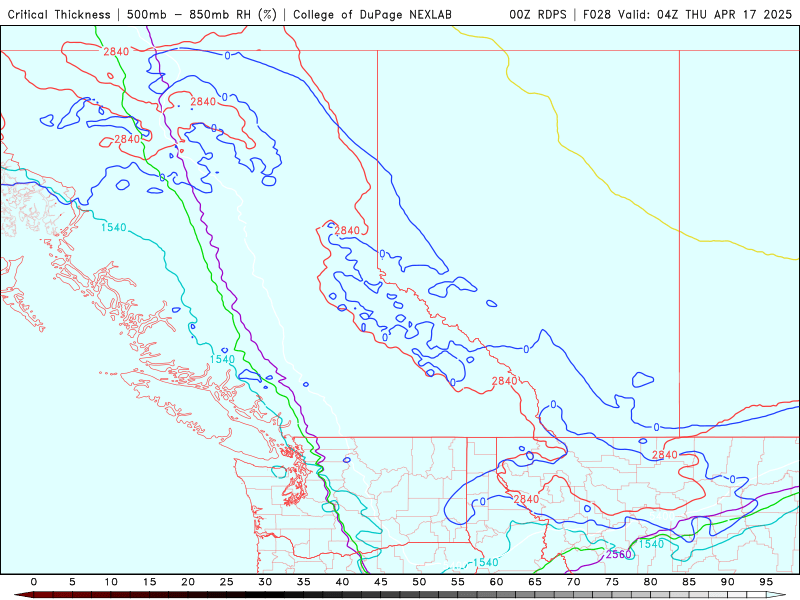Click color bar tick label '20'
Image resolution: width=800 pixels, height=600 pixels.
(188, 582)
